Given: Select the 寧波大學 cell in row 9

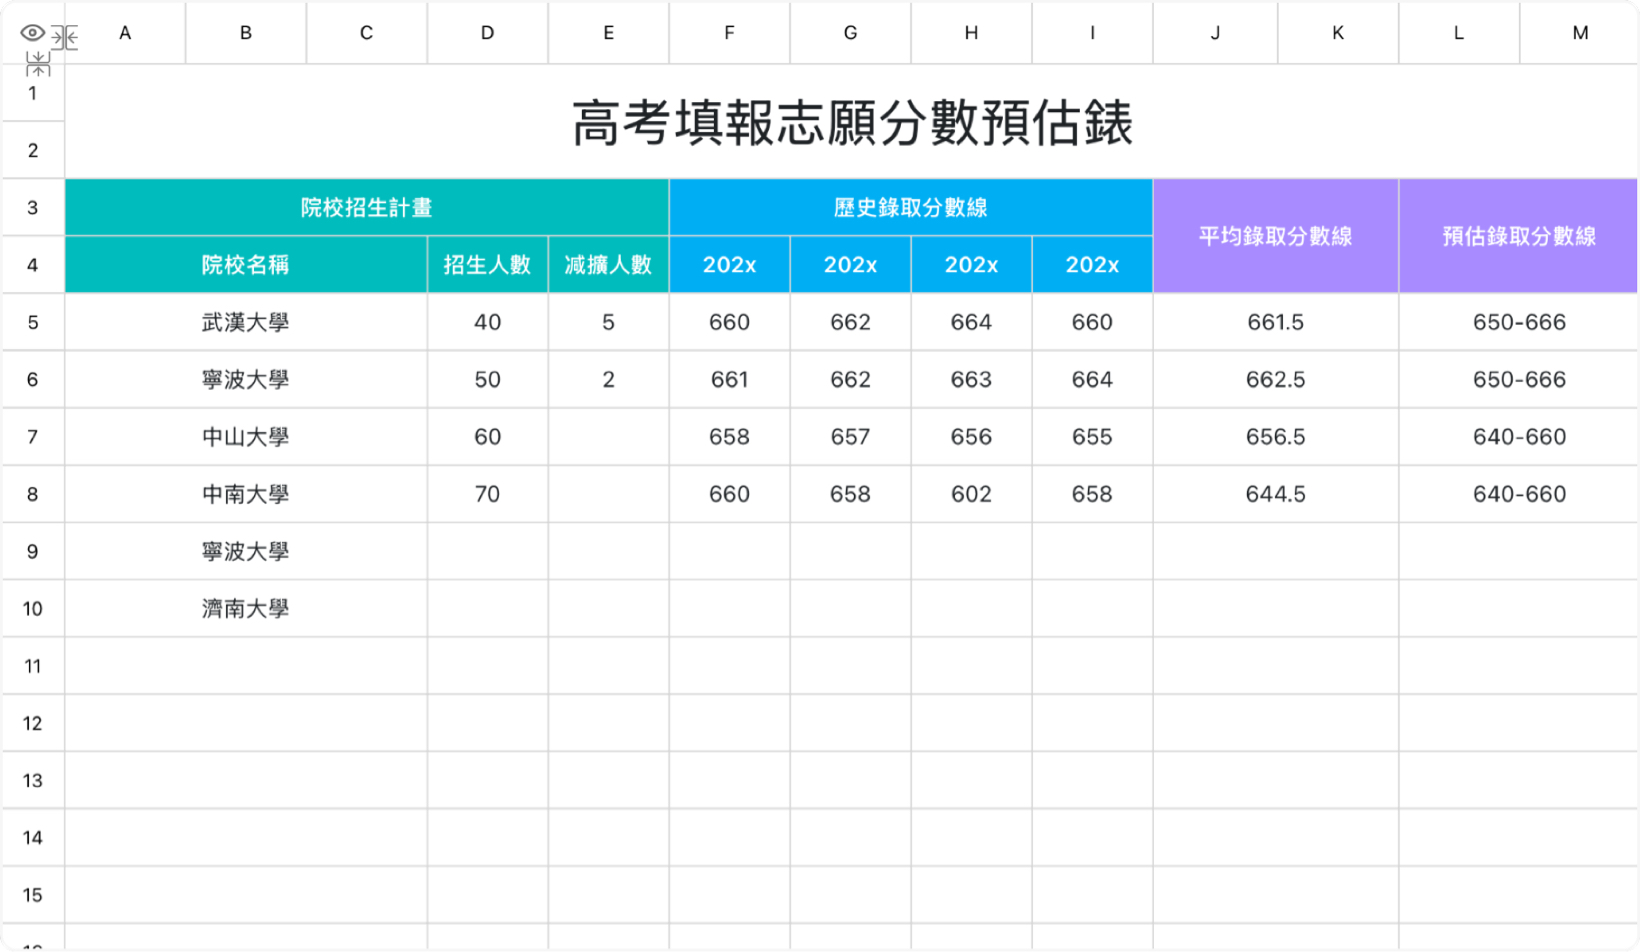Looking at the screenshot, I should click(246, 551).
